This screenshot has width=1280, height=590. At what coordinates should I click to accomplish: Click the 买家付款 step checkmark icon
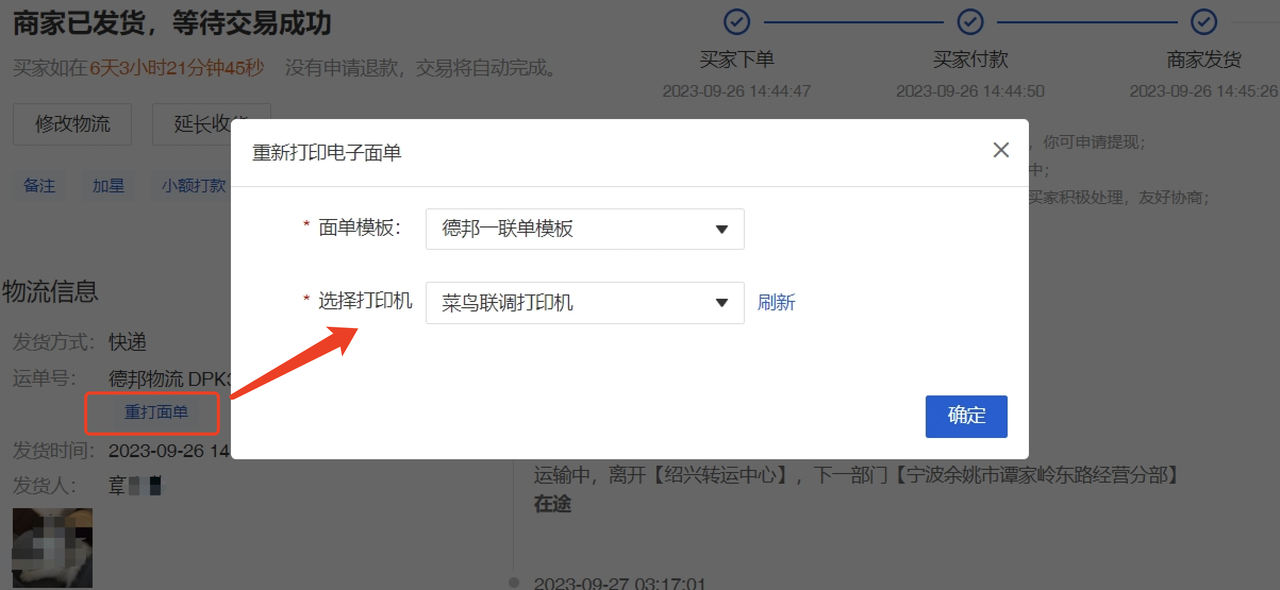pos(969,21)
